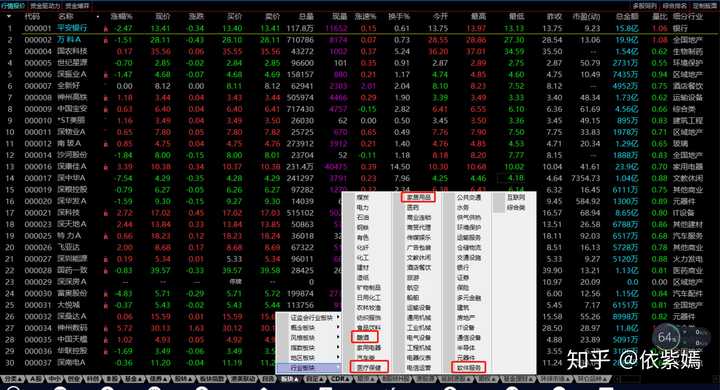Select 软件服务 in the industry menu
This screenshot has height=390, width=720.
pos(468,368)
